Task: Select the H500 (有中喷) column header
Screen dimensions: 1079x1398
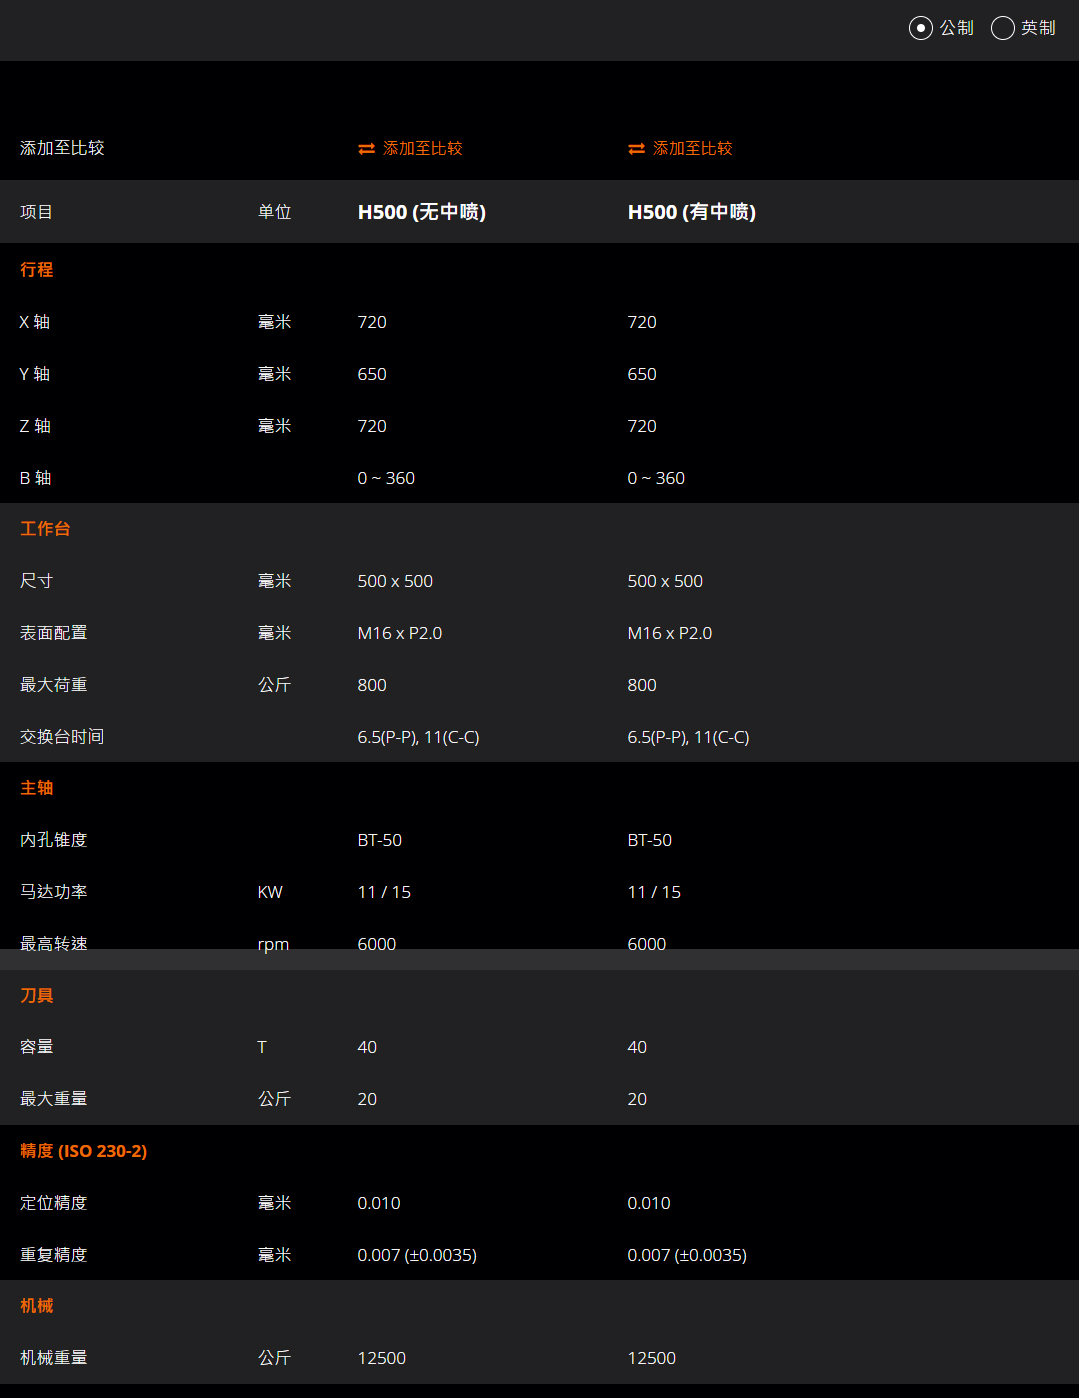Action: [x=691, y=212]
